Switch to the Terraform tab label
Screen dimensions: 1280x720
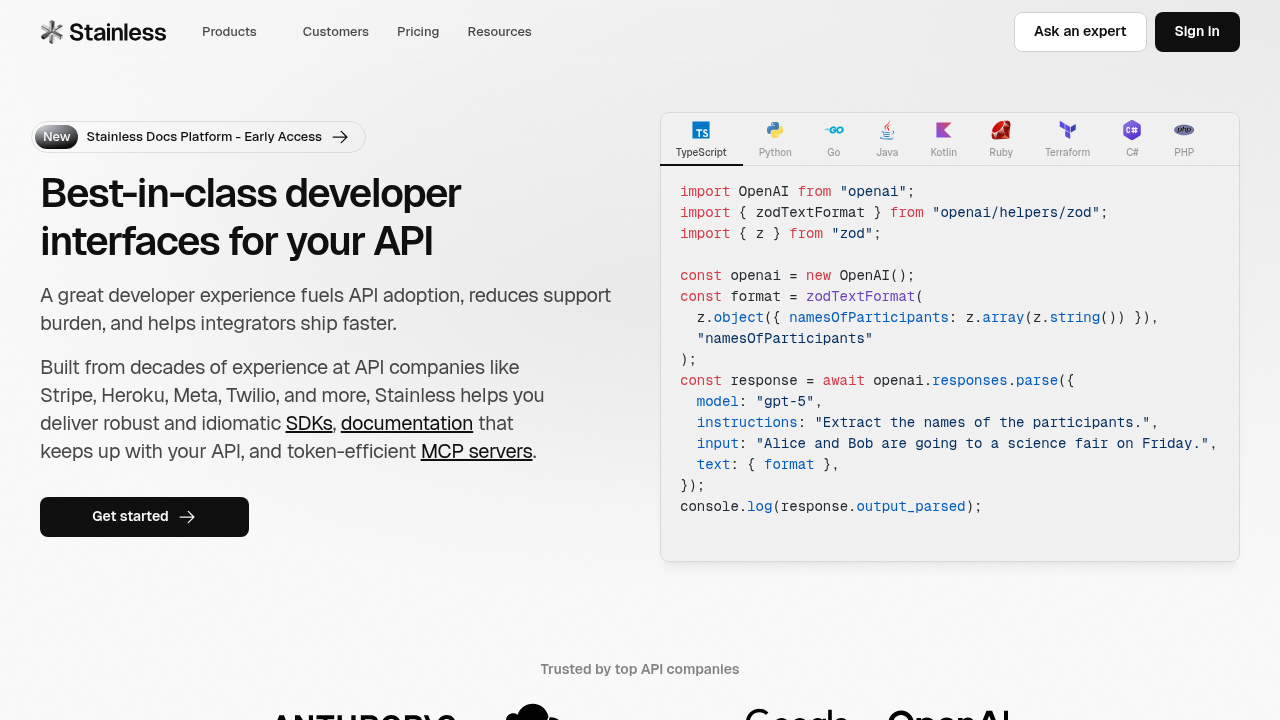tap(1068, 153)
